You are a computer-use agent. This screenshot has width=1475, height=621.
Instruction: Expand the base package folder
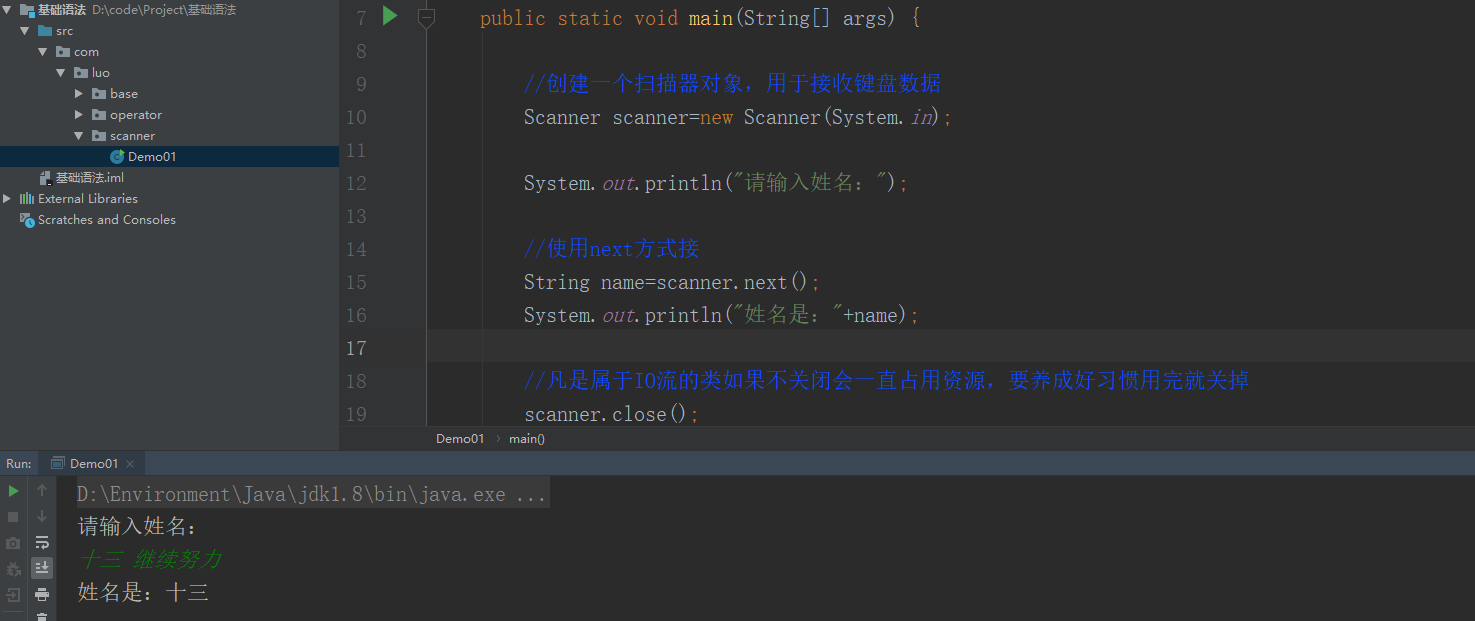click(79, 94)
